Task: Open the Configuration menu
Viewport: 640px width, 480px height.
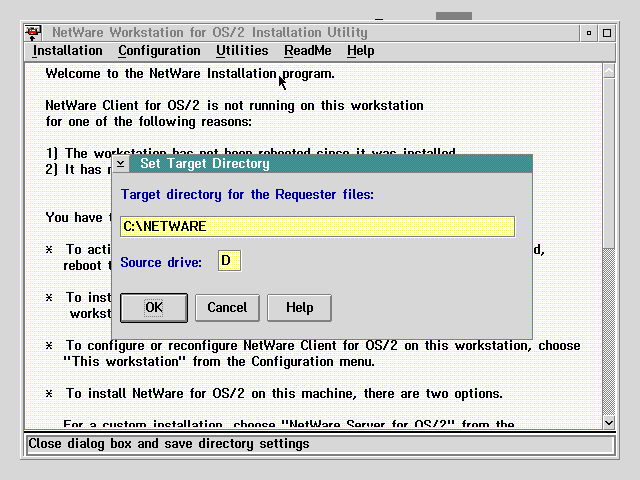Action: 159,51
